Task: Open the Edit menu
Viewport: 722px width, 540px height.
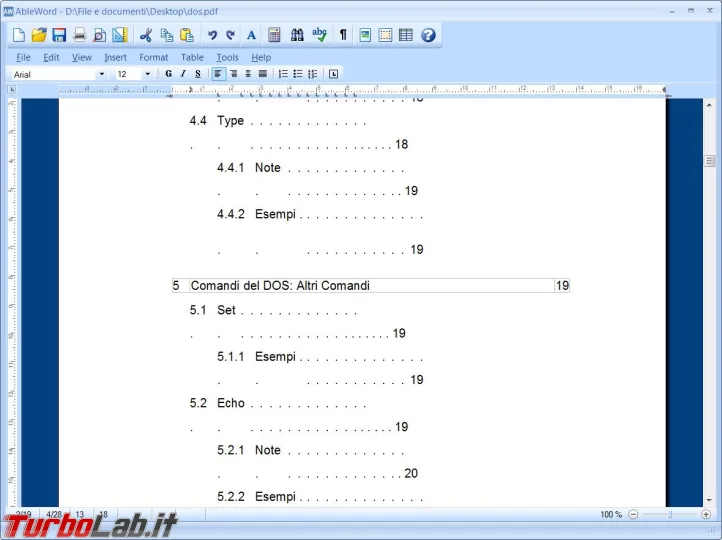Action: [51, 58]
